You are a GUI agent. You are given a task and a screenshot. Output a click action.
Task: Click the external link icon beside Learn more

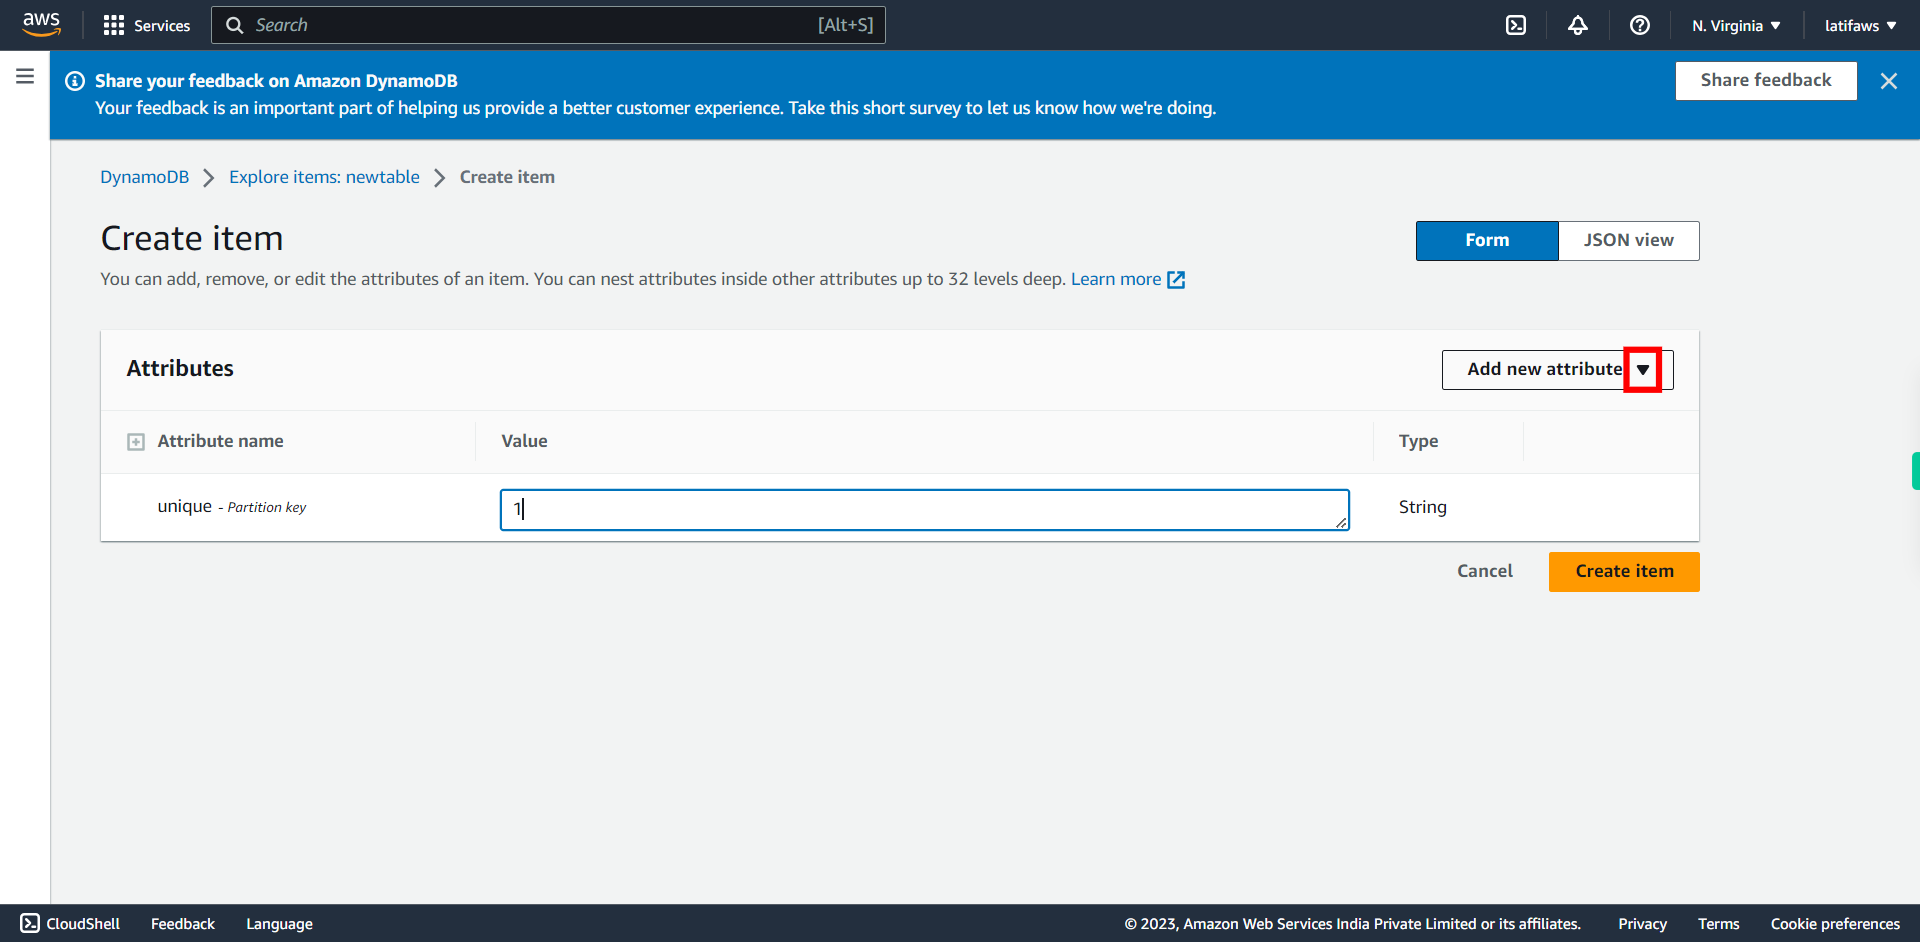pos(1176,280)
